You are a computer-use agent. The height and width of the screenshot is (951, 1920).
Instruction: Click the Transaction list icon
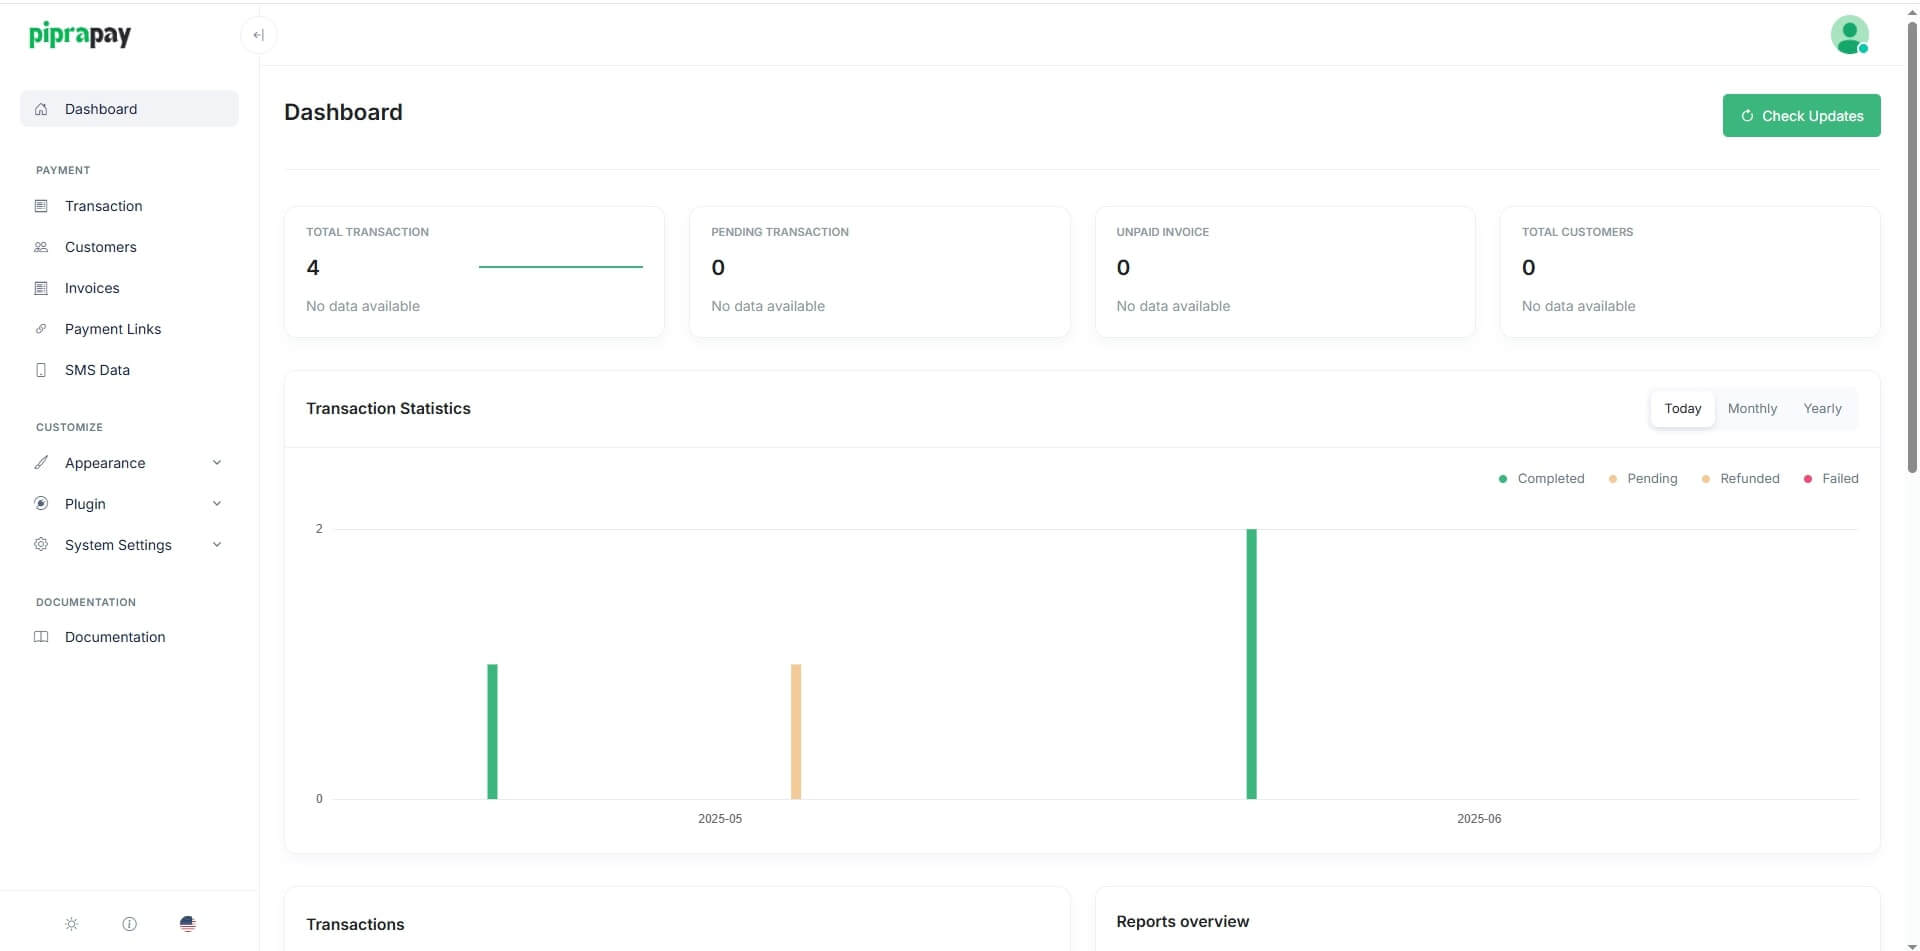tap(41, 206)
